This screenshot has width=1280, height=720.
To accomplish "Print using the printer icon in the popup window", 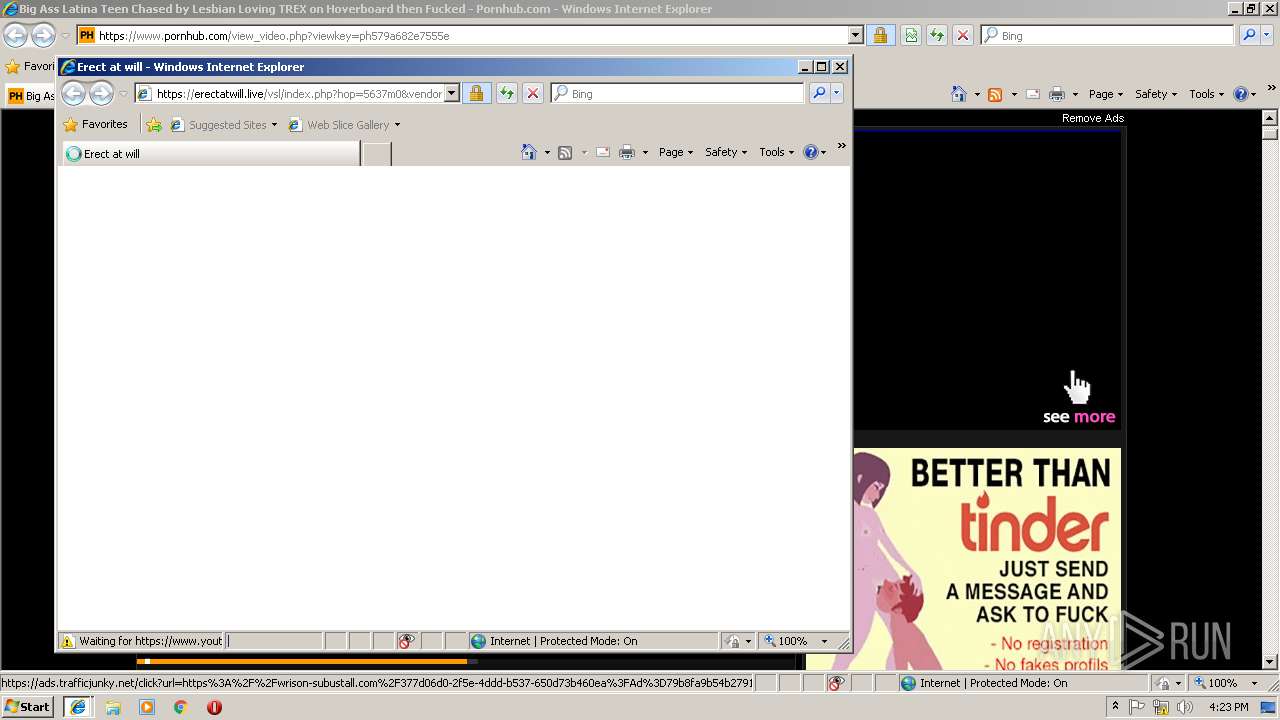I will point(627,152).
